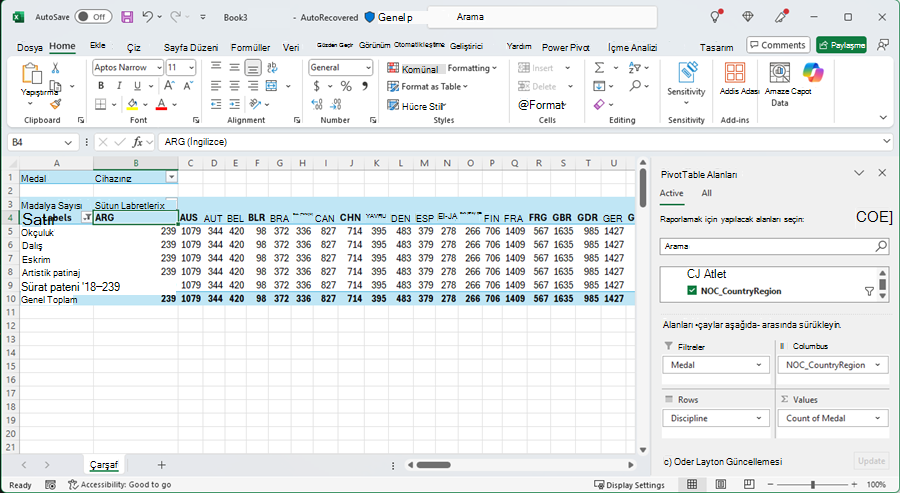Adjust the zoom slider in status bar
This screenshot has width=900, height=493.
(x=813, y=485)
